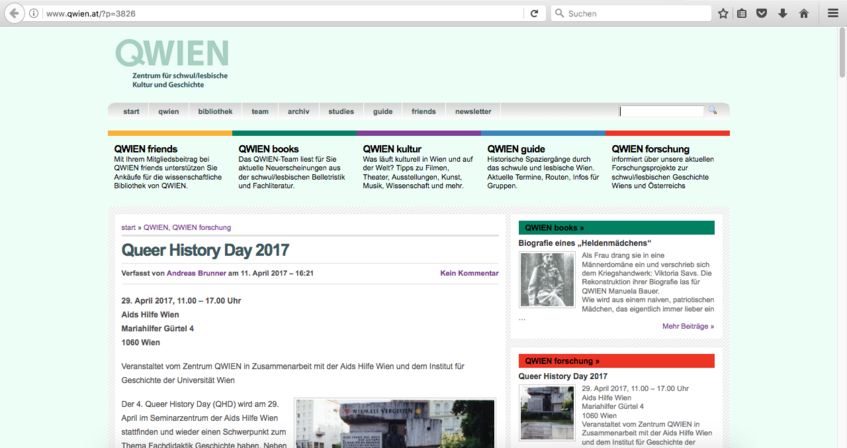Image resolution: width=847 pixels, height=448 pixels.
Task: Click the text 'Aids Hilfe Wien' in article
Action: click(x=150, y=315)
